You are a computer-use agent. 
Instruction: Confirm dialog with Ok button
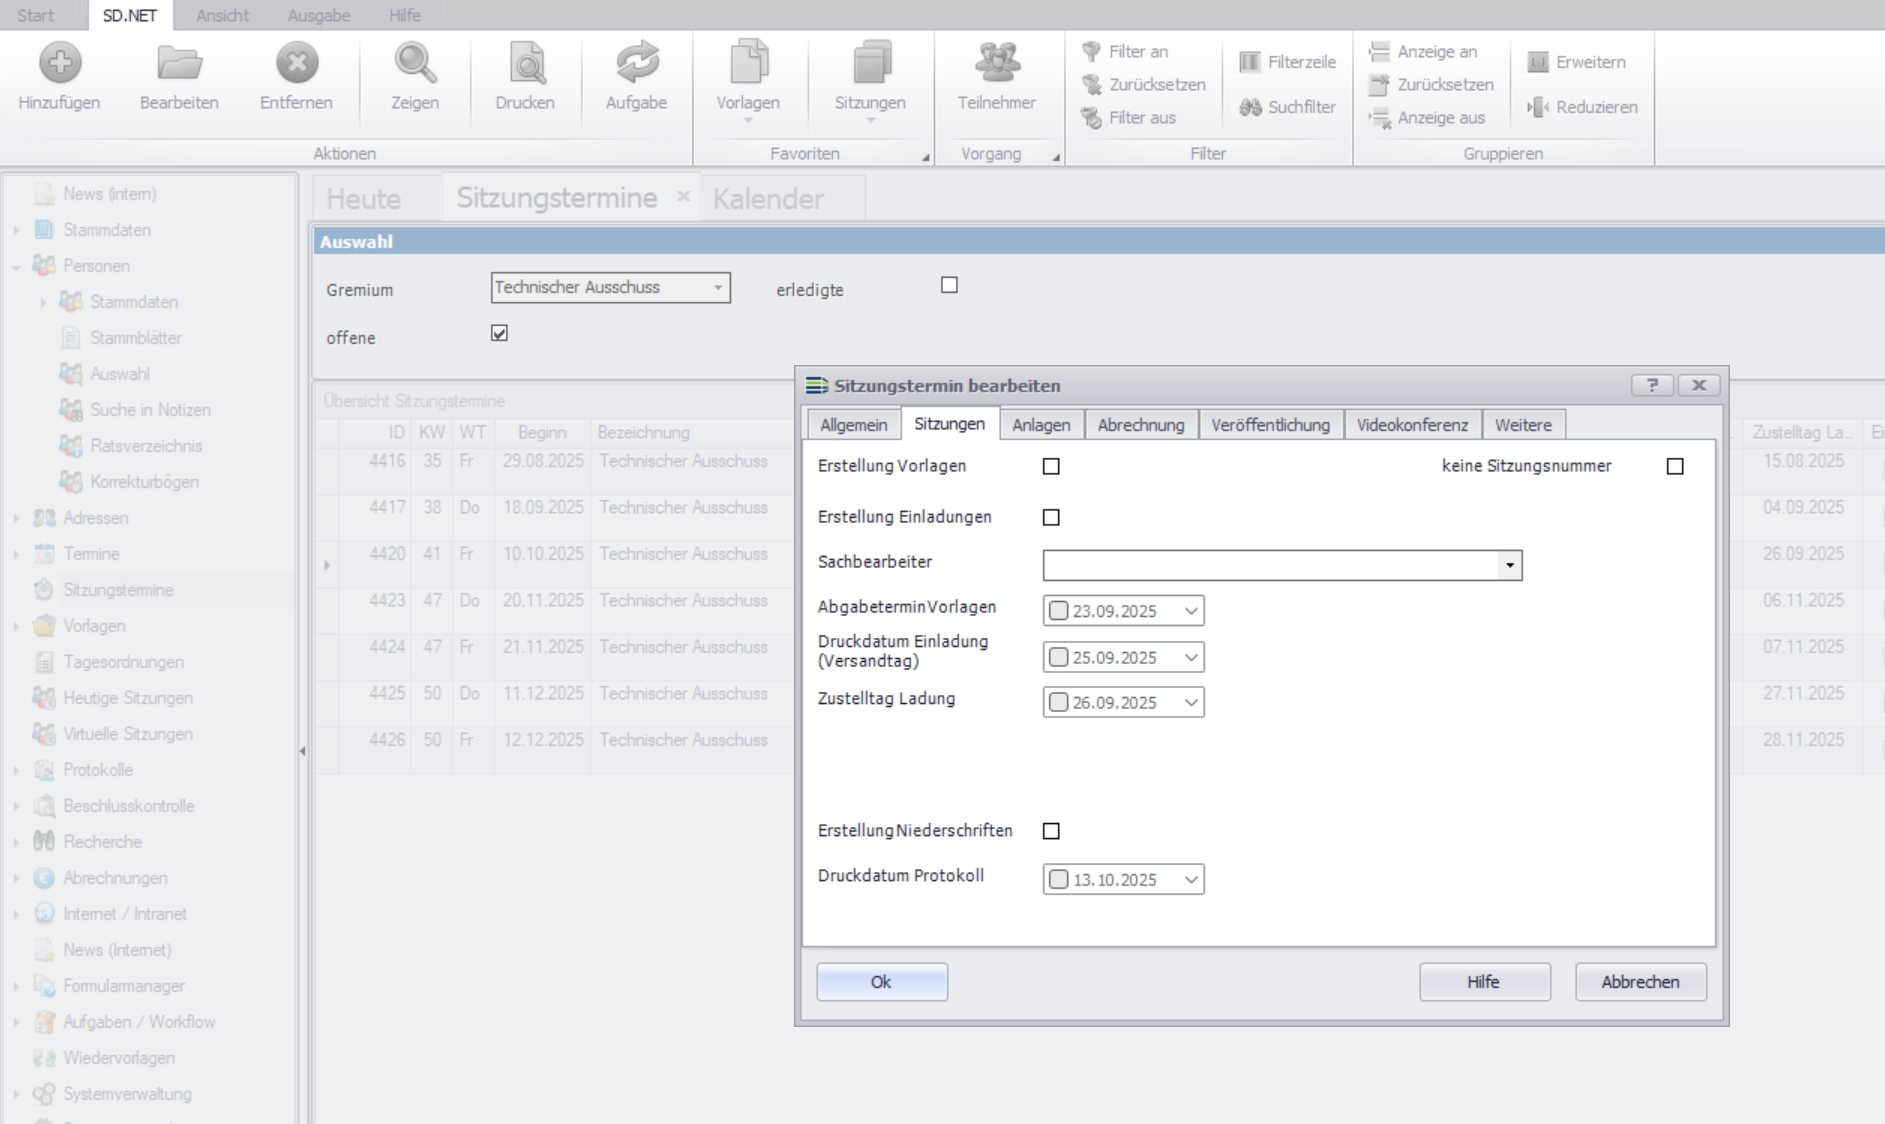[x=881, y=982]
